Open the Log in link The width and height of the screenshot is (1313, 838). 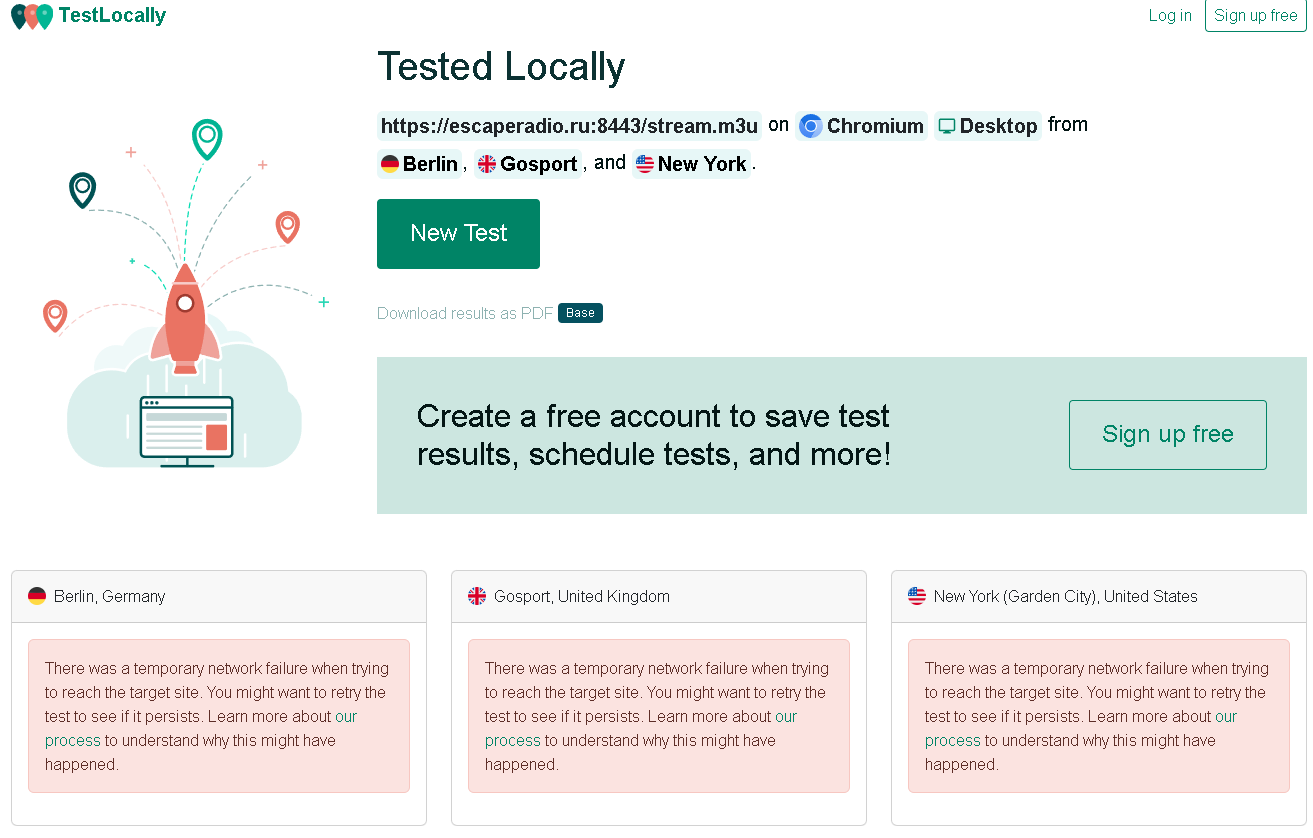tap(1169, 15)
